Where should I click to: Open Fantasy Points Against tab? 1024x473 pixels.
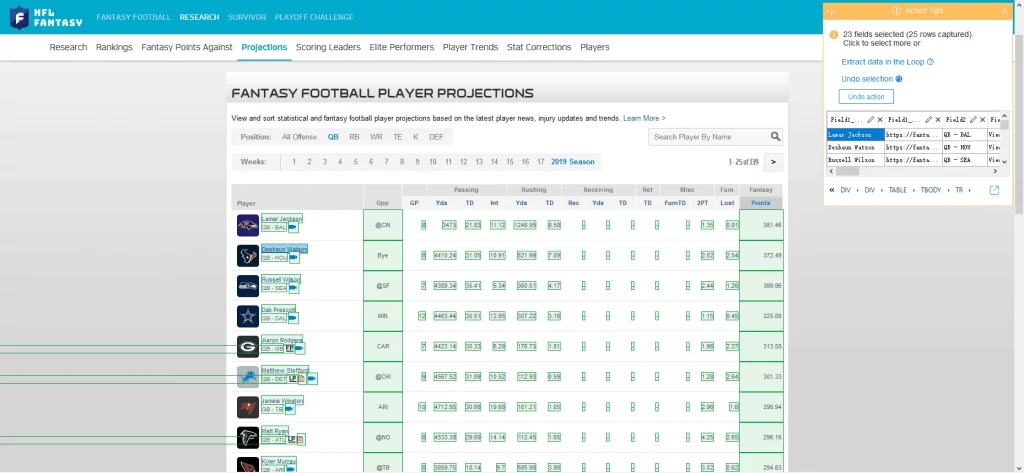tap(187, 47)
